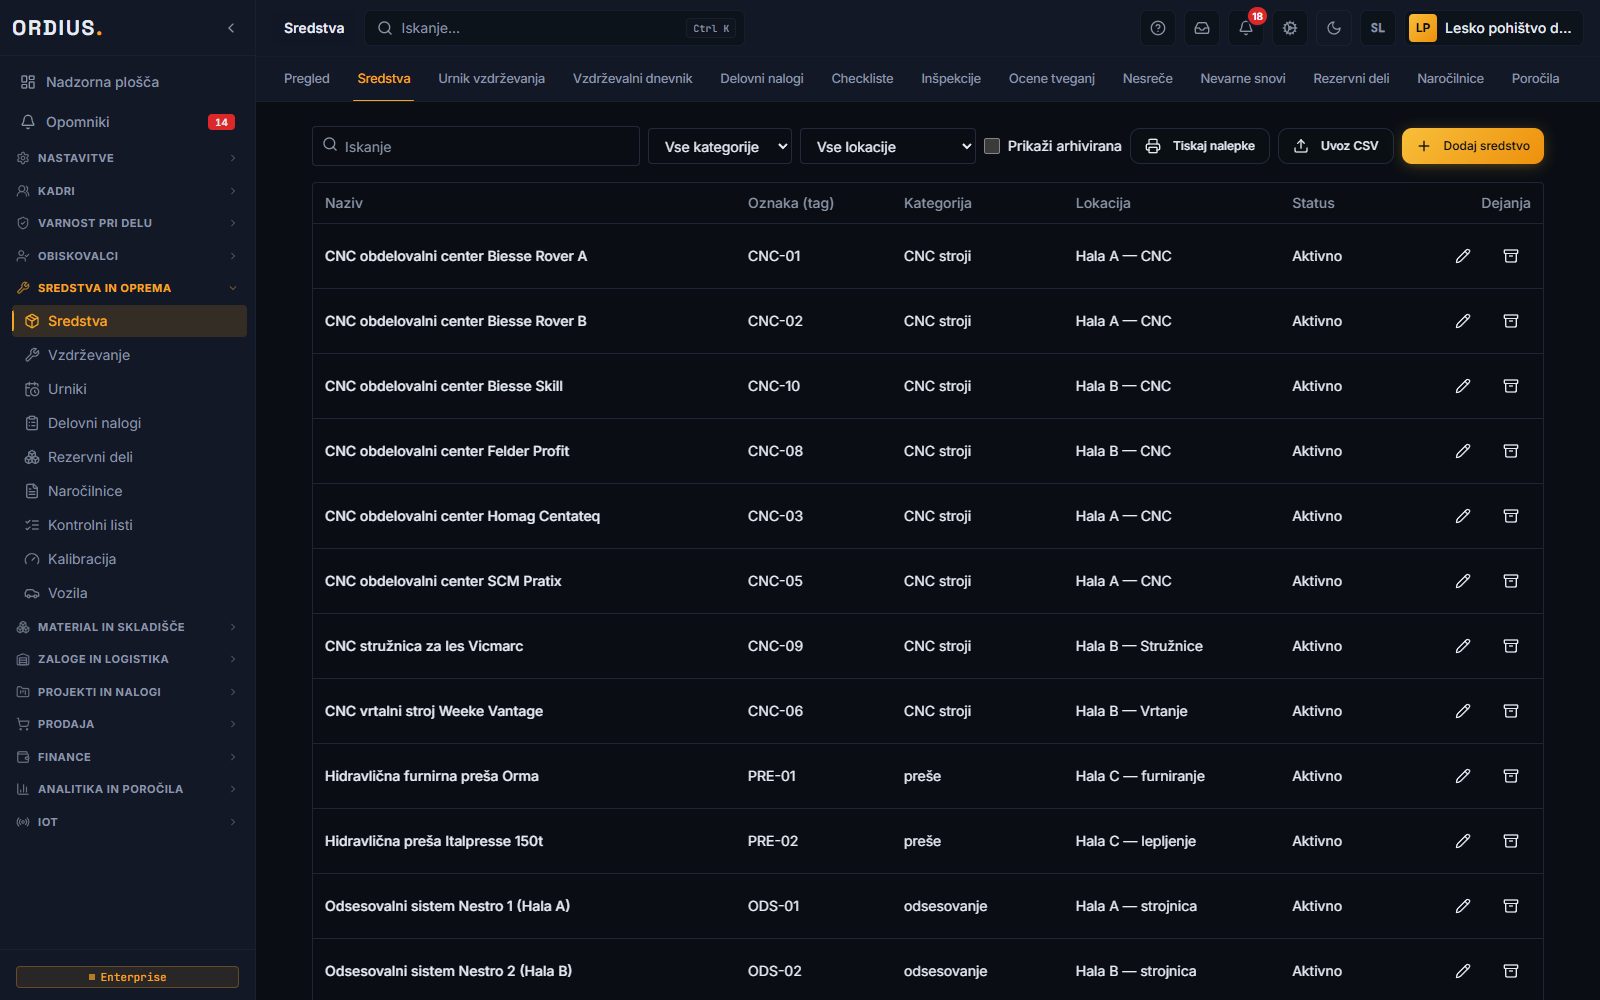
Task: Edit CNC obdelovalni center Biesse Rover A
Action: click(1463, 256)
